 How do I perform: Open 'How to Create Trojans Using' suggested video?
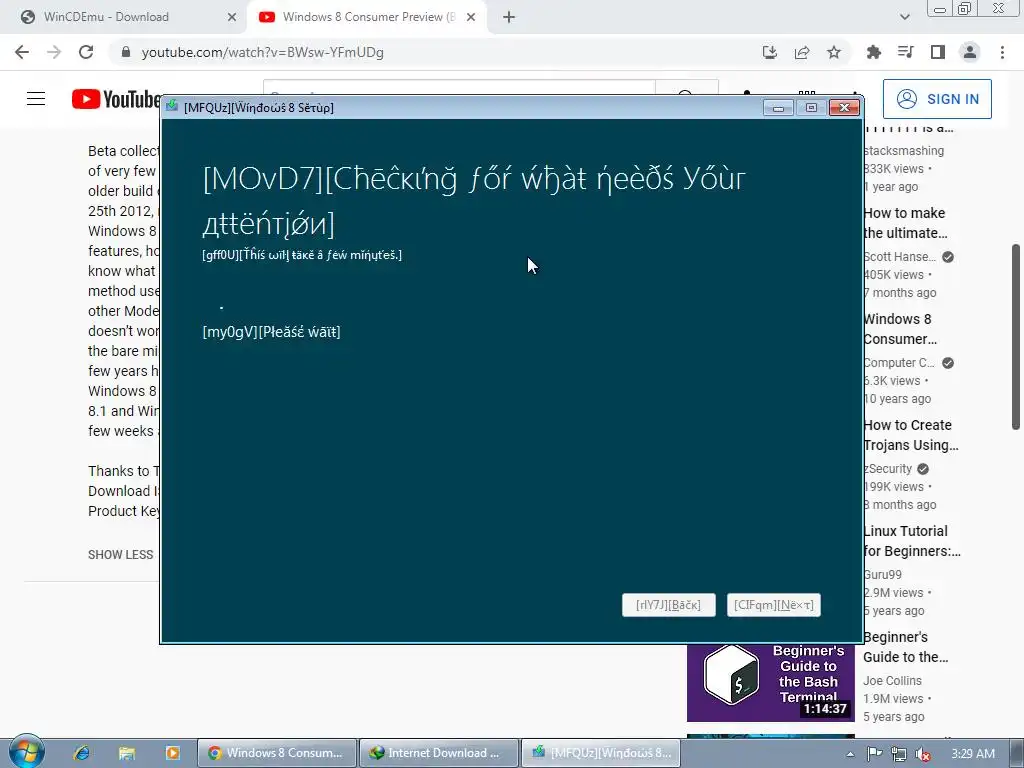point(911,435)
